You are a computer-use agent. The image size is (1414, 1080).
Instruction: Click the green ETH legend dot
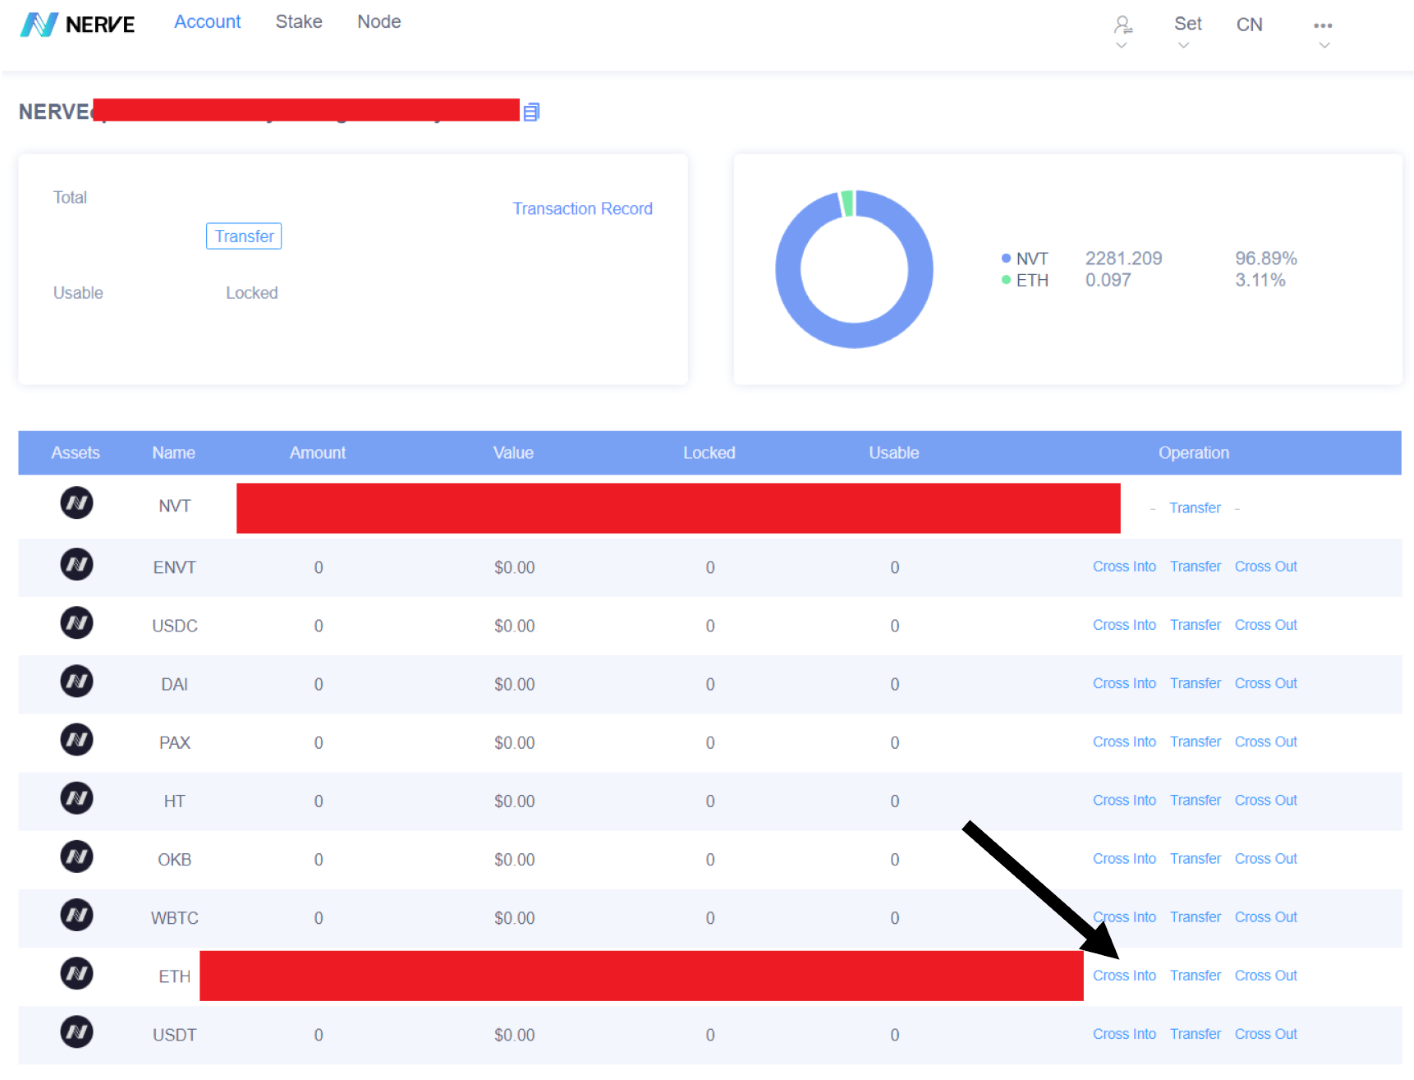click(1006, 280)
